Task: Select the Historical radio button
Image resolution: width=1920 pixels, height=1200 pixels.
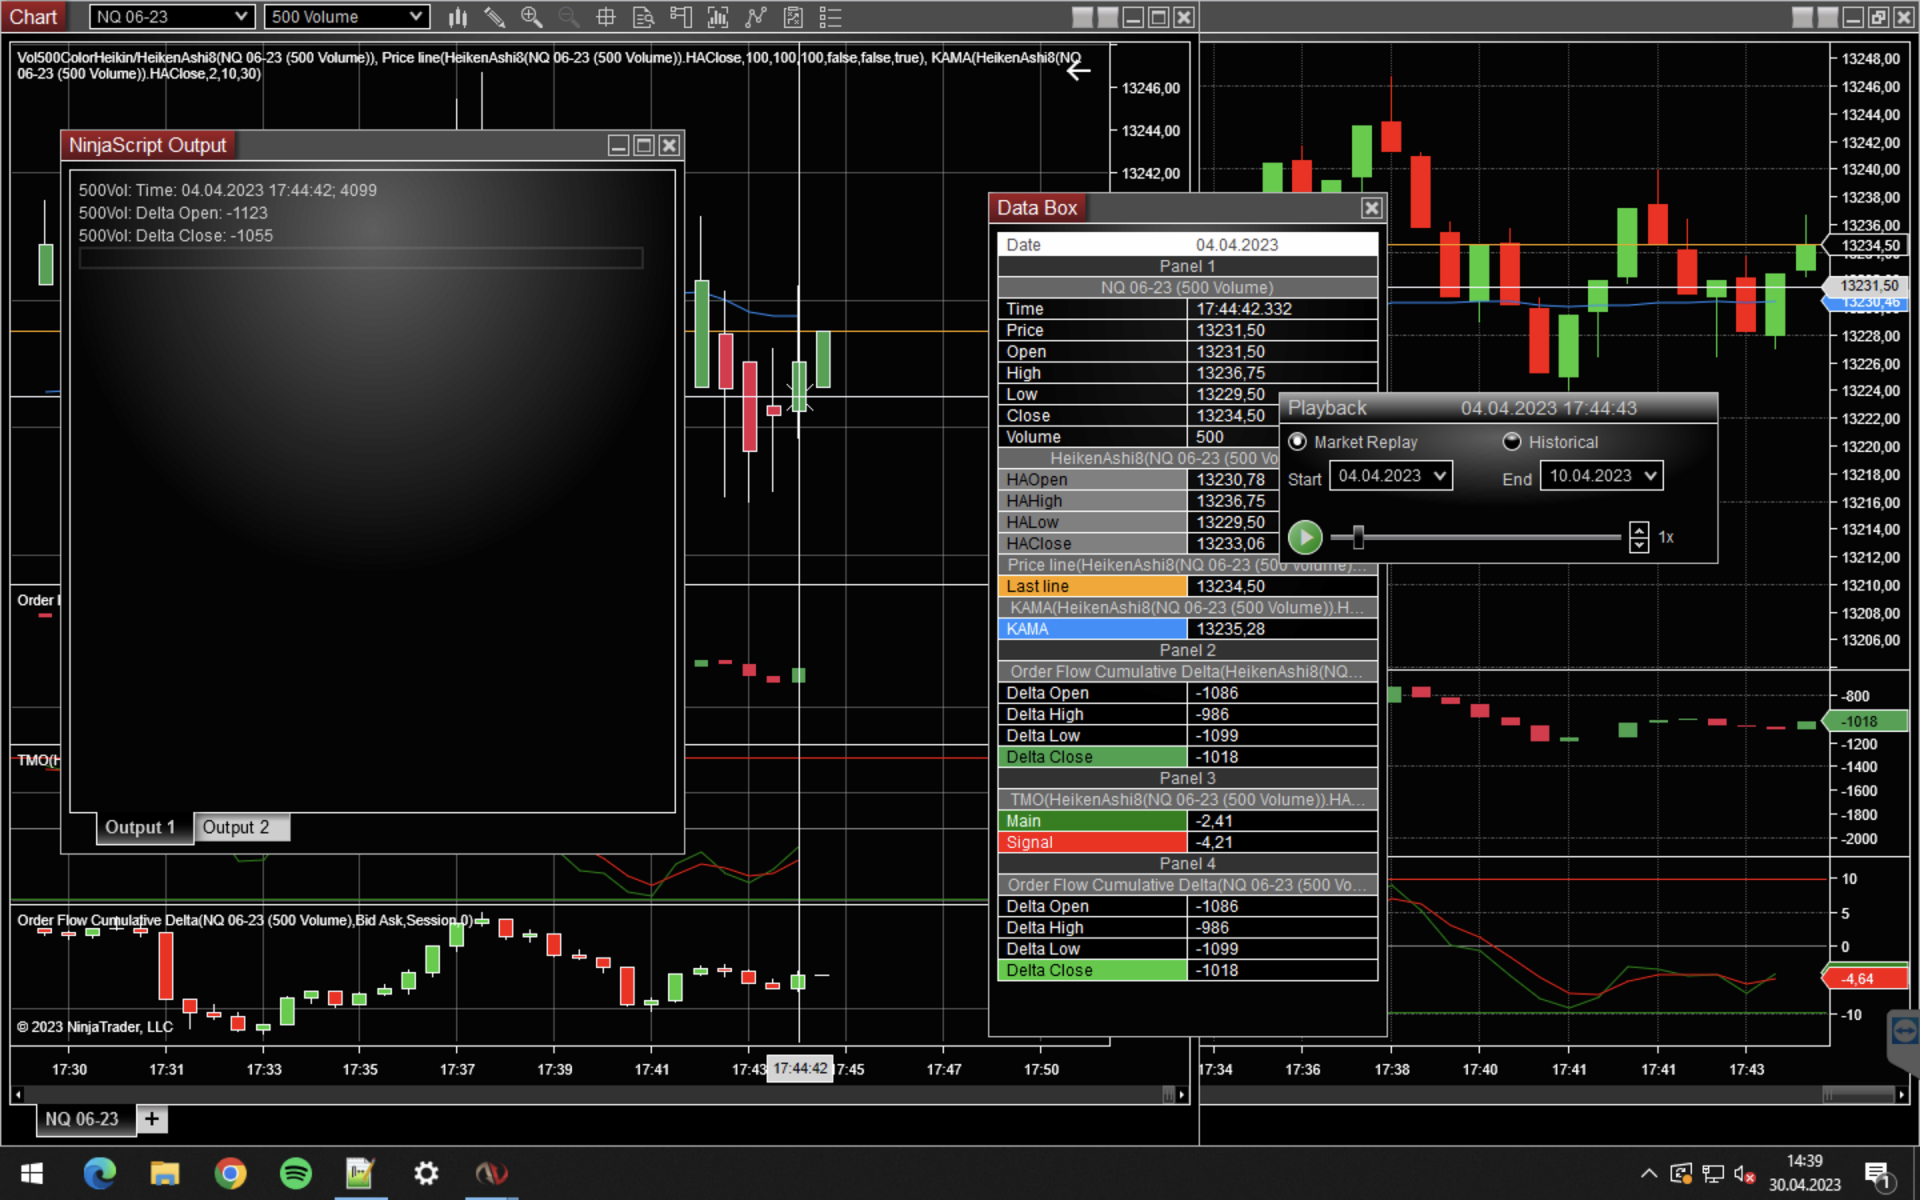Action: click(1512, 442)
